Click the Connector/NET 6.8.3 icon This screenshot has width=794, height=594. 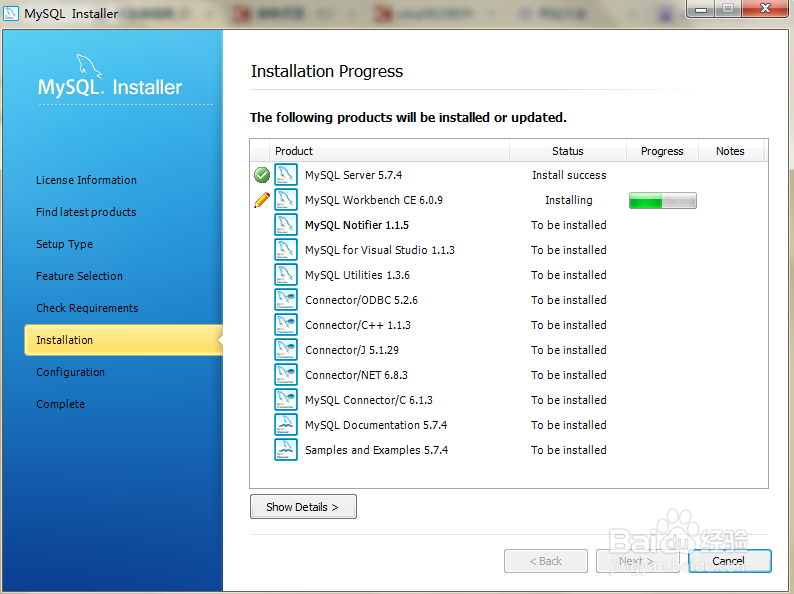click(x=286, y=375)
